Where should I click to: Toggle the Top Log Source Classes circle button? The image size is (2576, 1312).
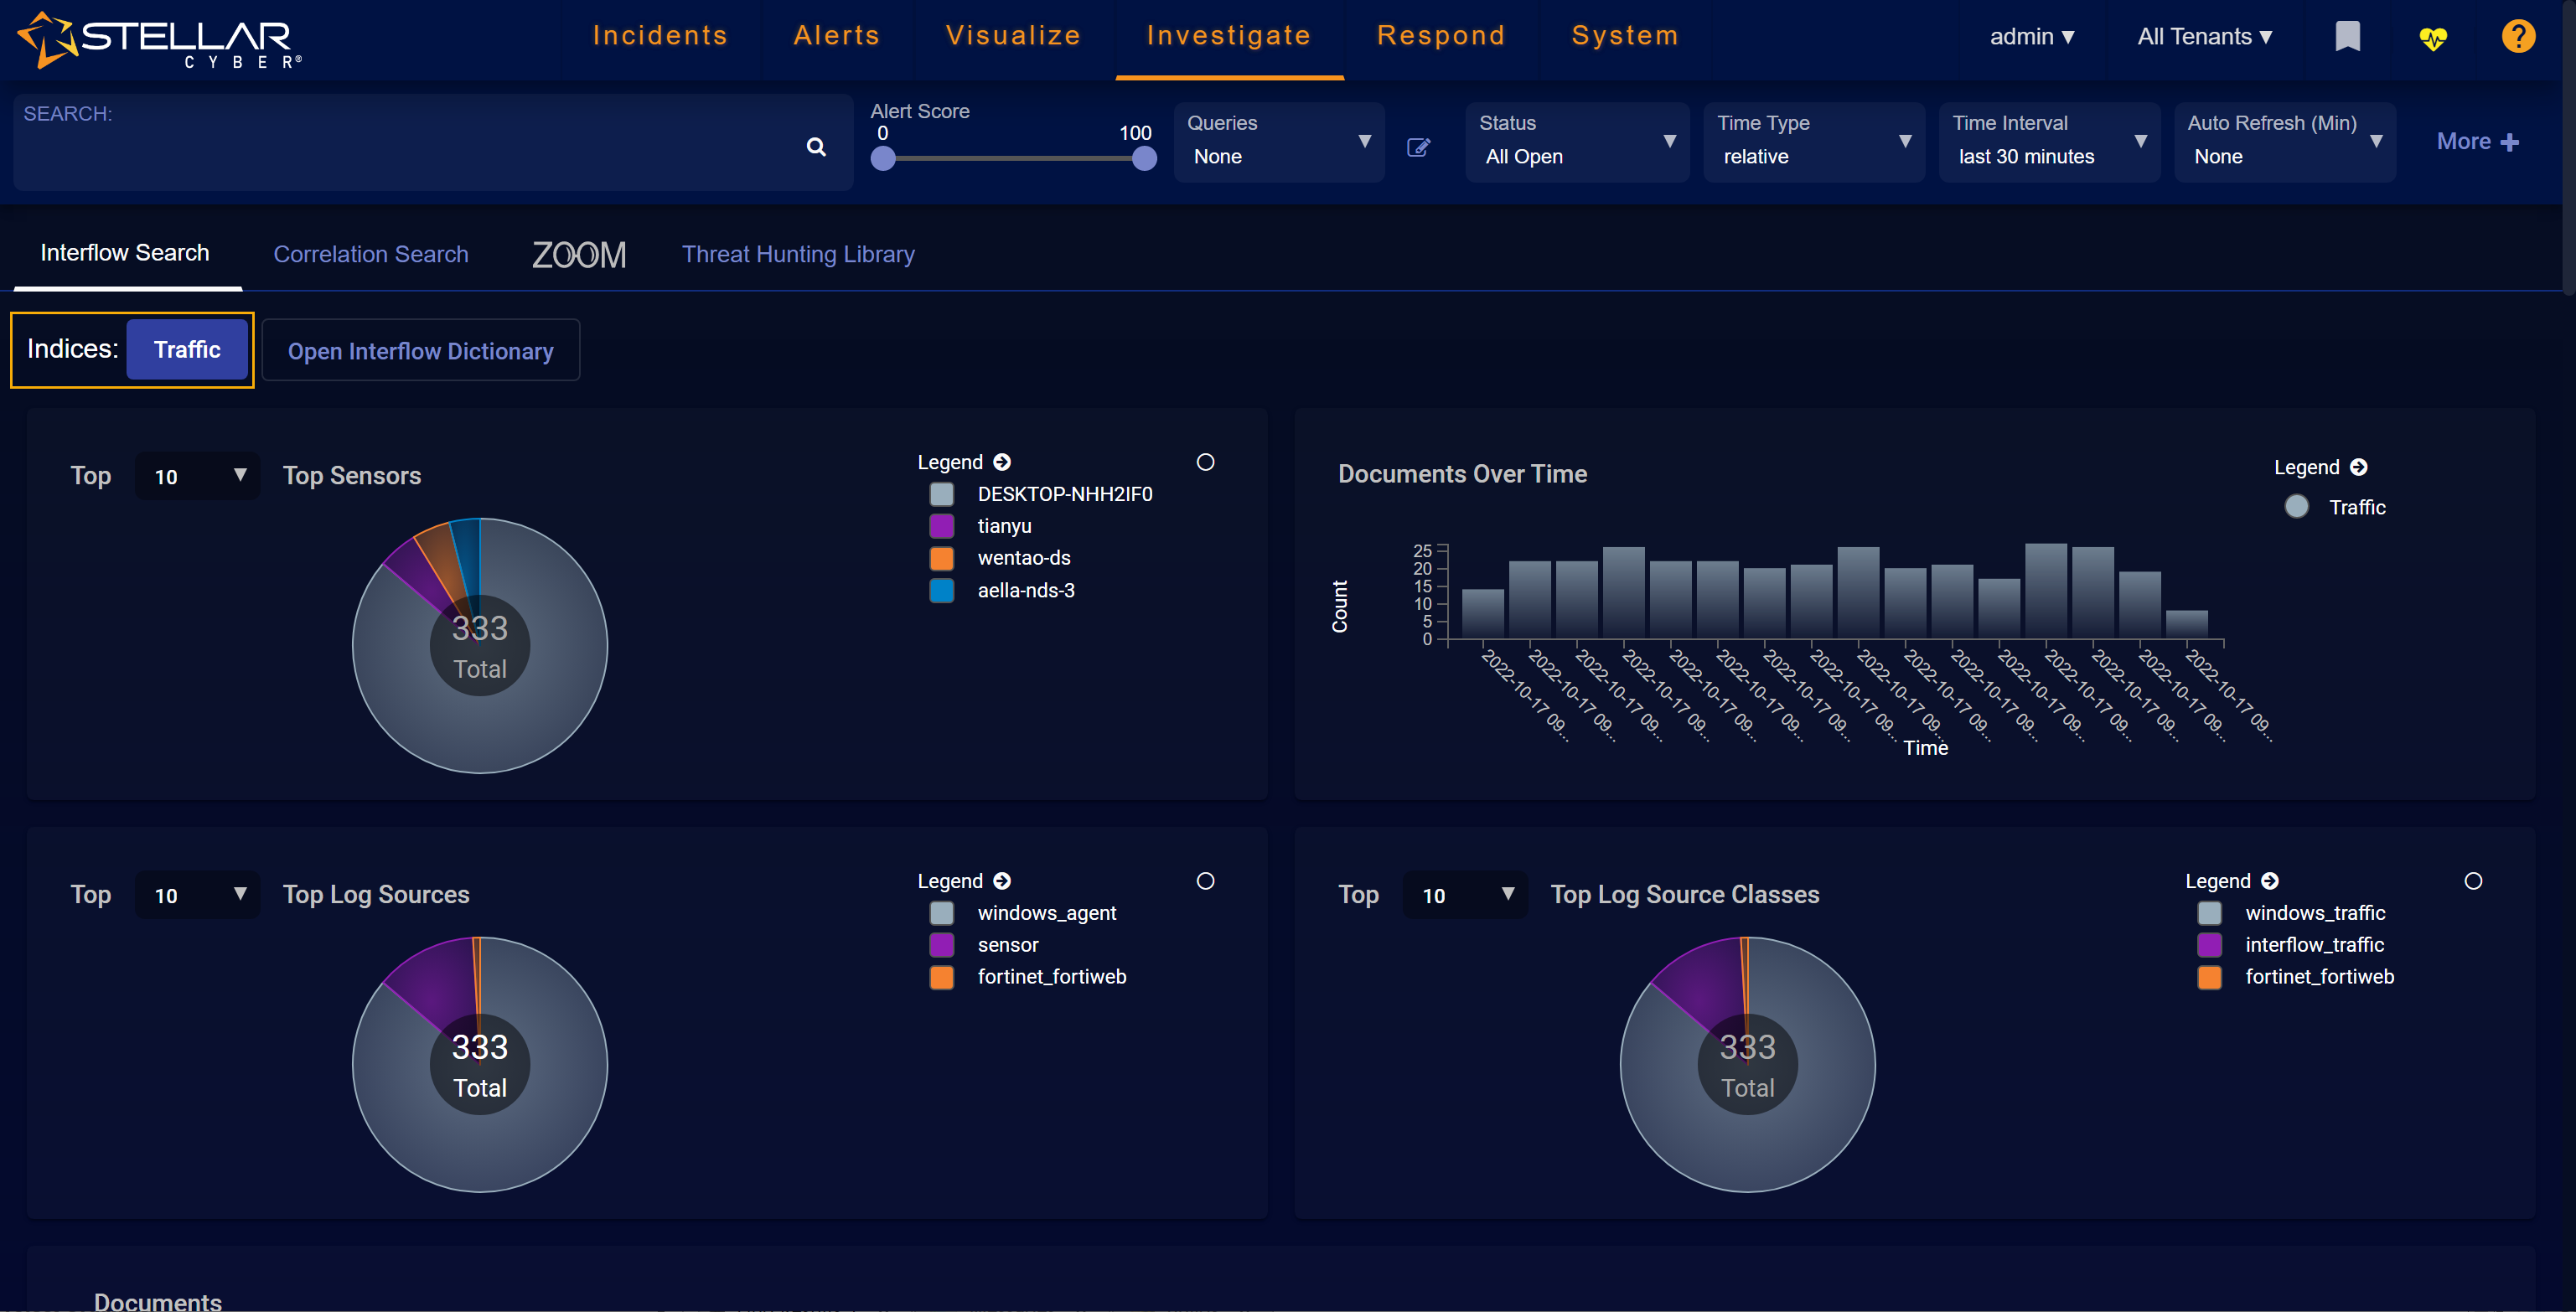(2472, 881)
